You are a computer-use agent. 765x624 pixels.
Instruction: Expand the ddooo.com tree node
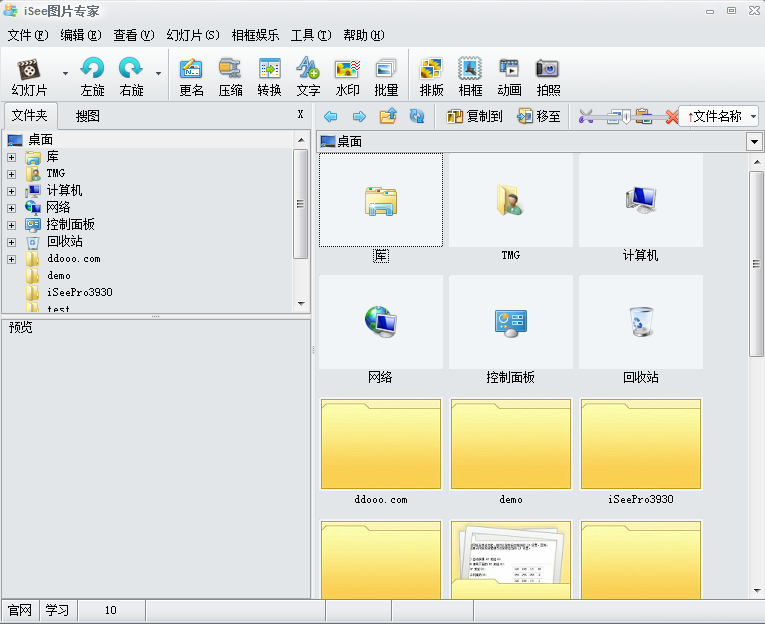click(11, 260)
